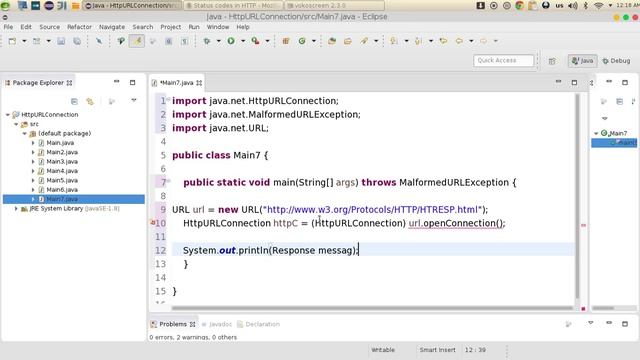Click the Quick Access search field
Screen dimensions: 640x360
pos(503,60)
